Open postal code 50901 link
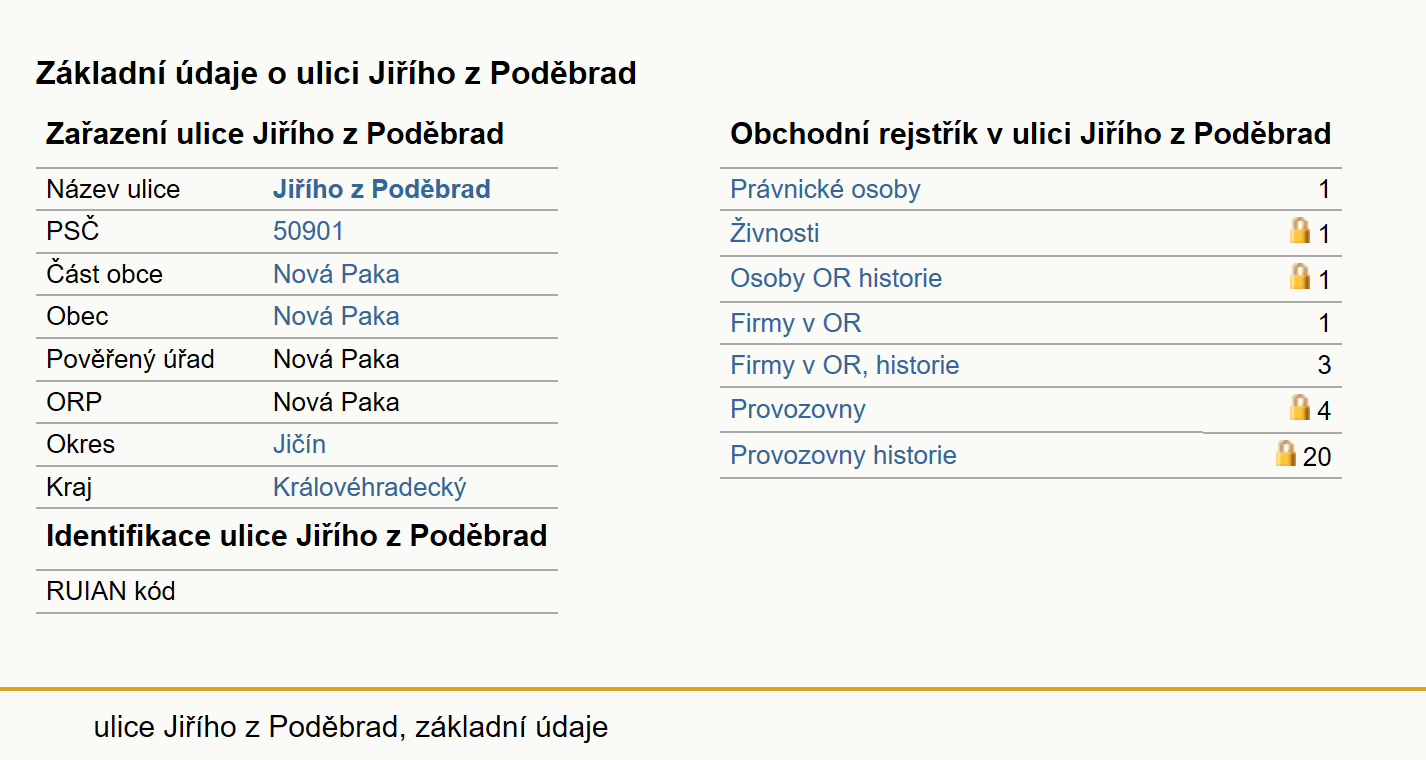Image resolution: width=1426 pixels, height=760 pixels. pyautogui.click(x=308, y=232)
